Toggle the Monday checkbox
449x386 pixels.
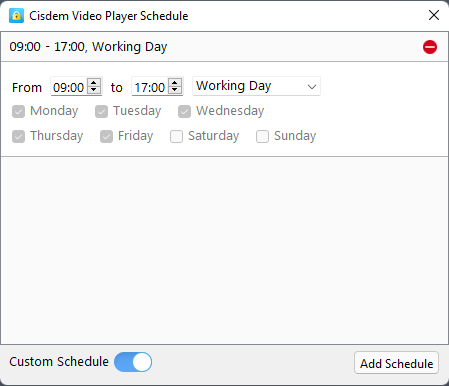click(x=18, y=111)
